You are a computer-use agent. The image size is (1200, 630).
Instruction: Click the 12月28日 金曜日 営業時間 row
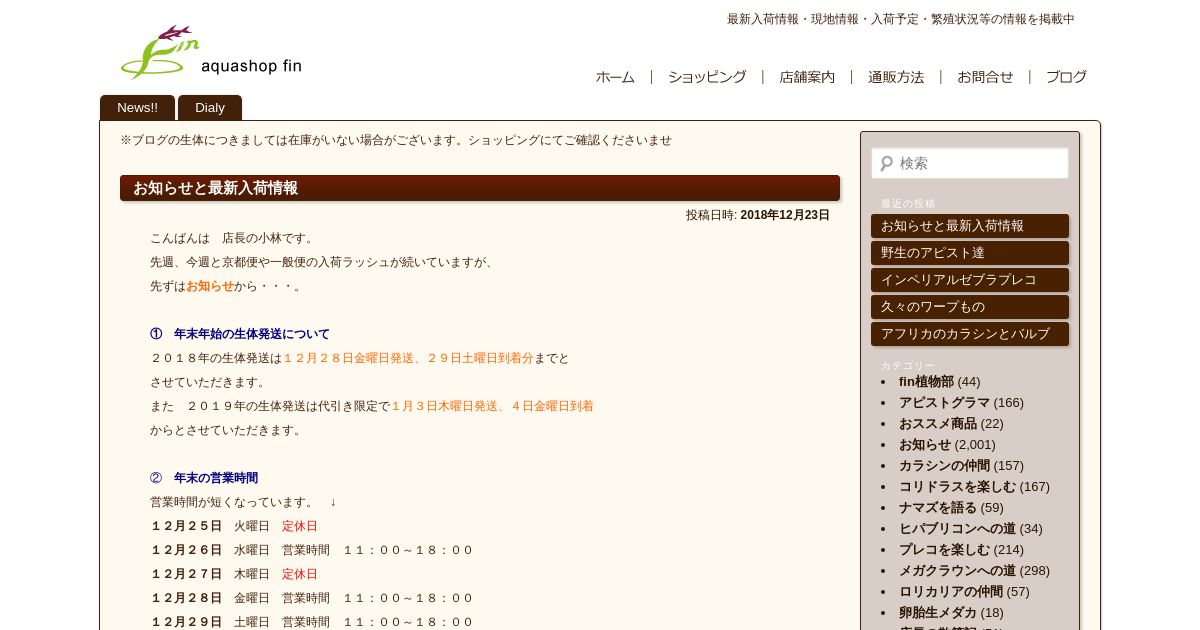[x=311, y=598]
